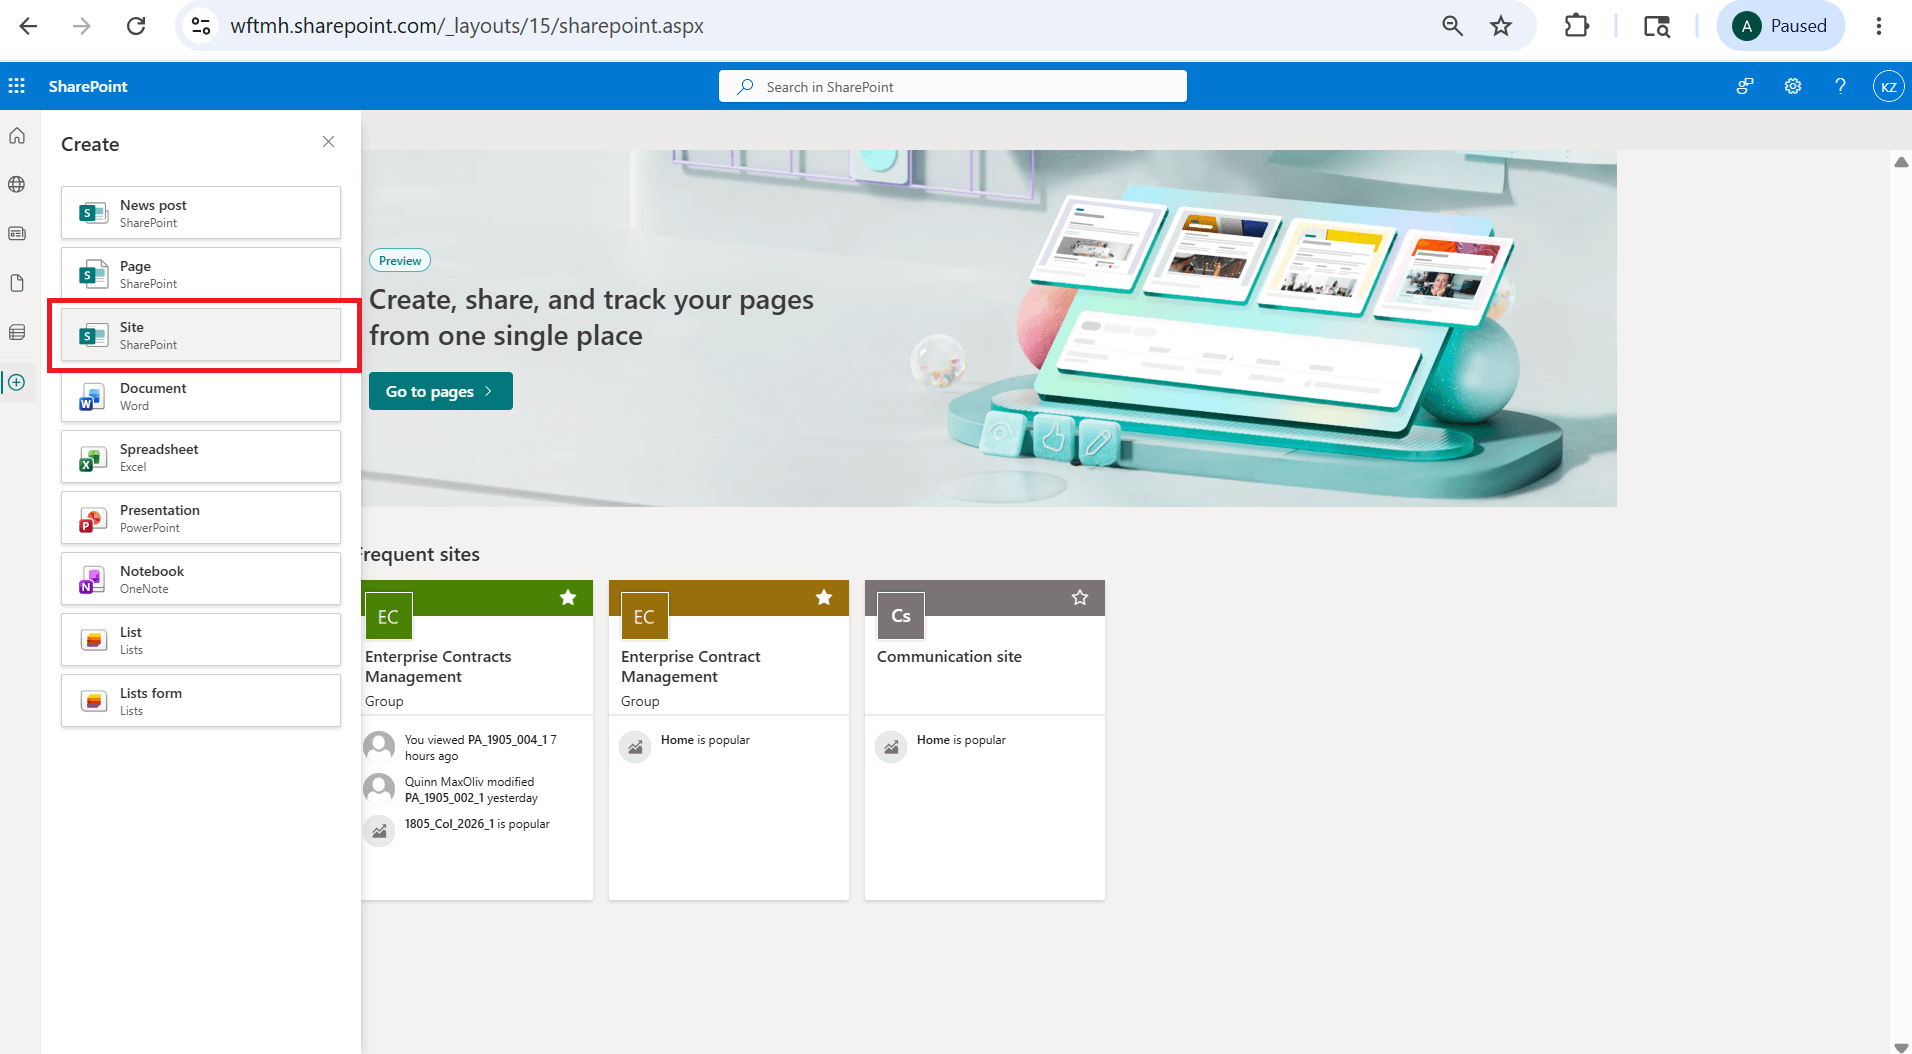
Task: Click the gray Cs site logo tile
Action: pyautogui.click(x=901, y=616)
